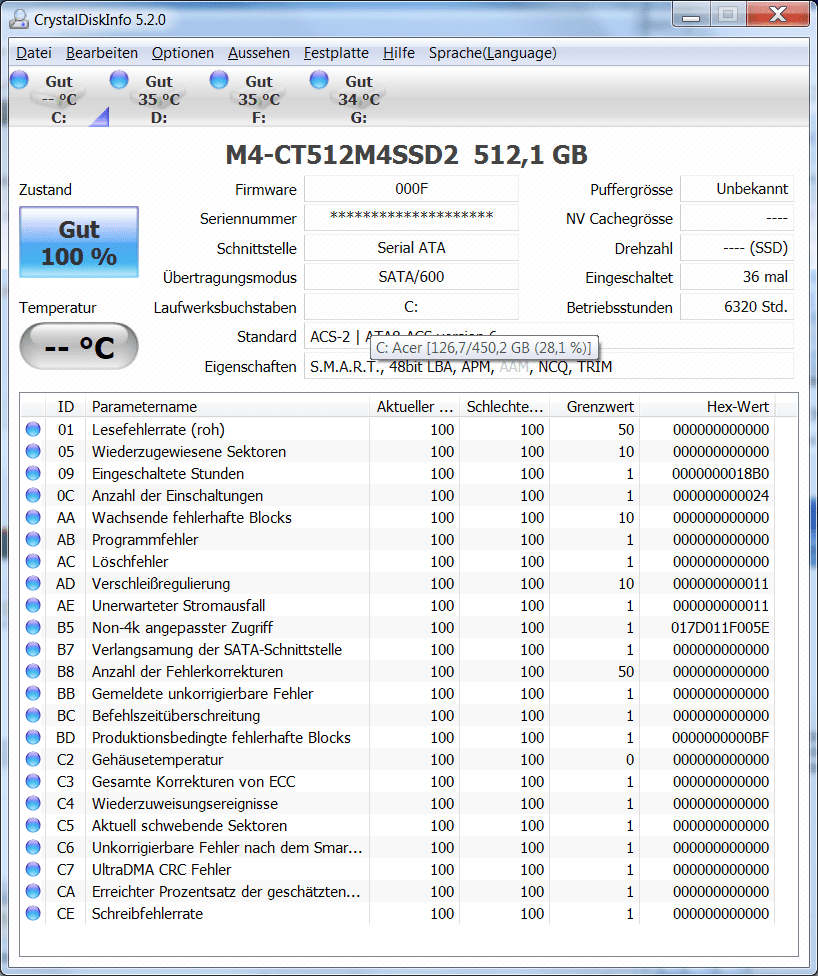Click status orb for Unerwarteter Stromausfall row

pos(33,605)
